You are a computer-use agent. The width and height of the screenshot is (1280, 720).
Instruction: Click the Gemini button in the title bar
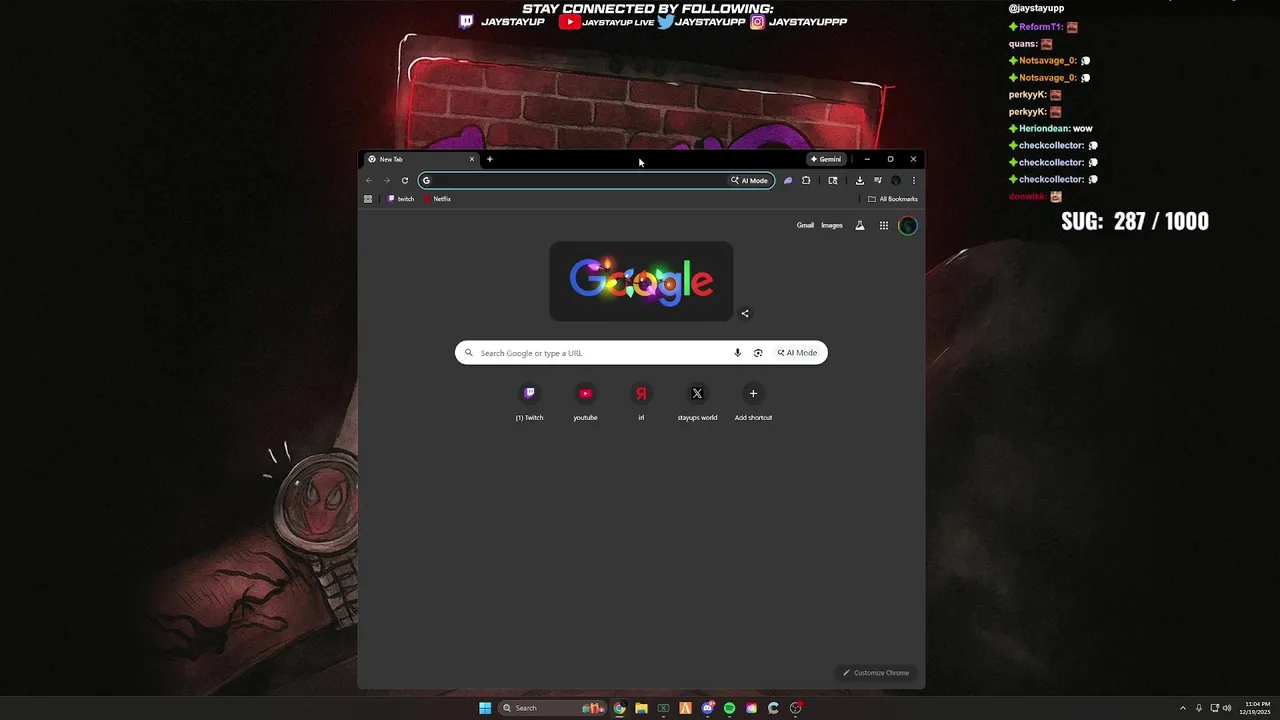[826, 159]
